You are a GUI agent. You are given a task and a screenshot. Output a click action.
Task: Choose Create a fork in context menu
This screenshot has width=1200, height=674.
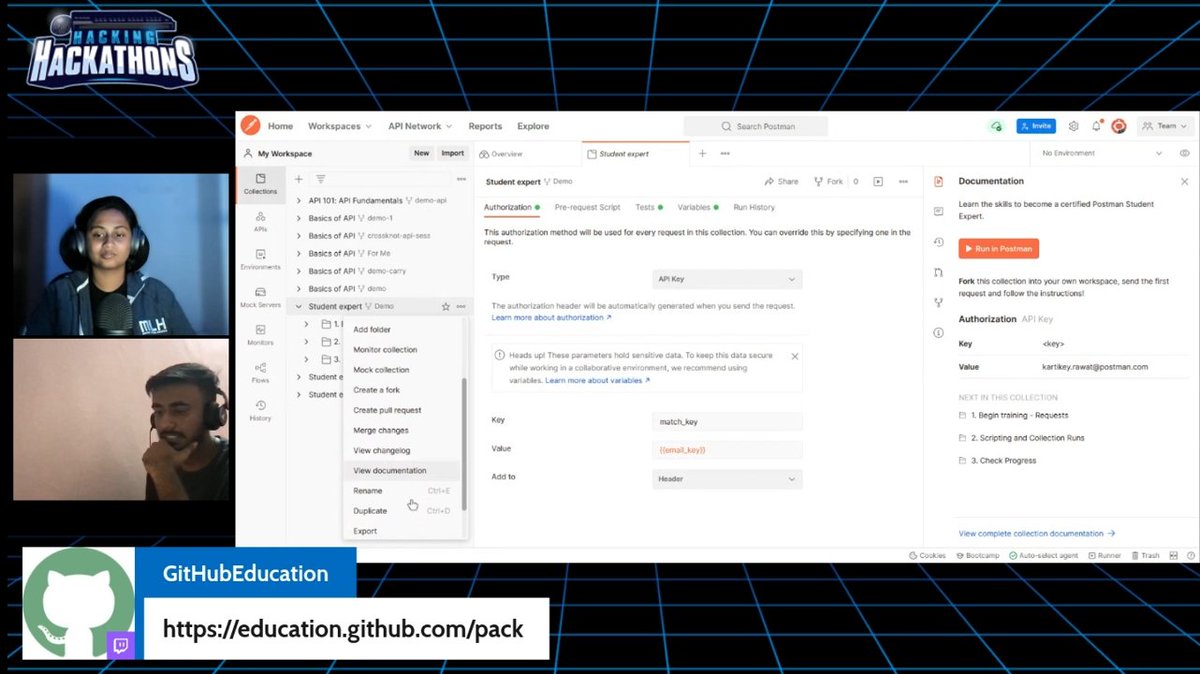click(402, 390)
